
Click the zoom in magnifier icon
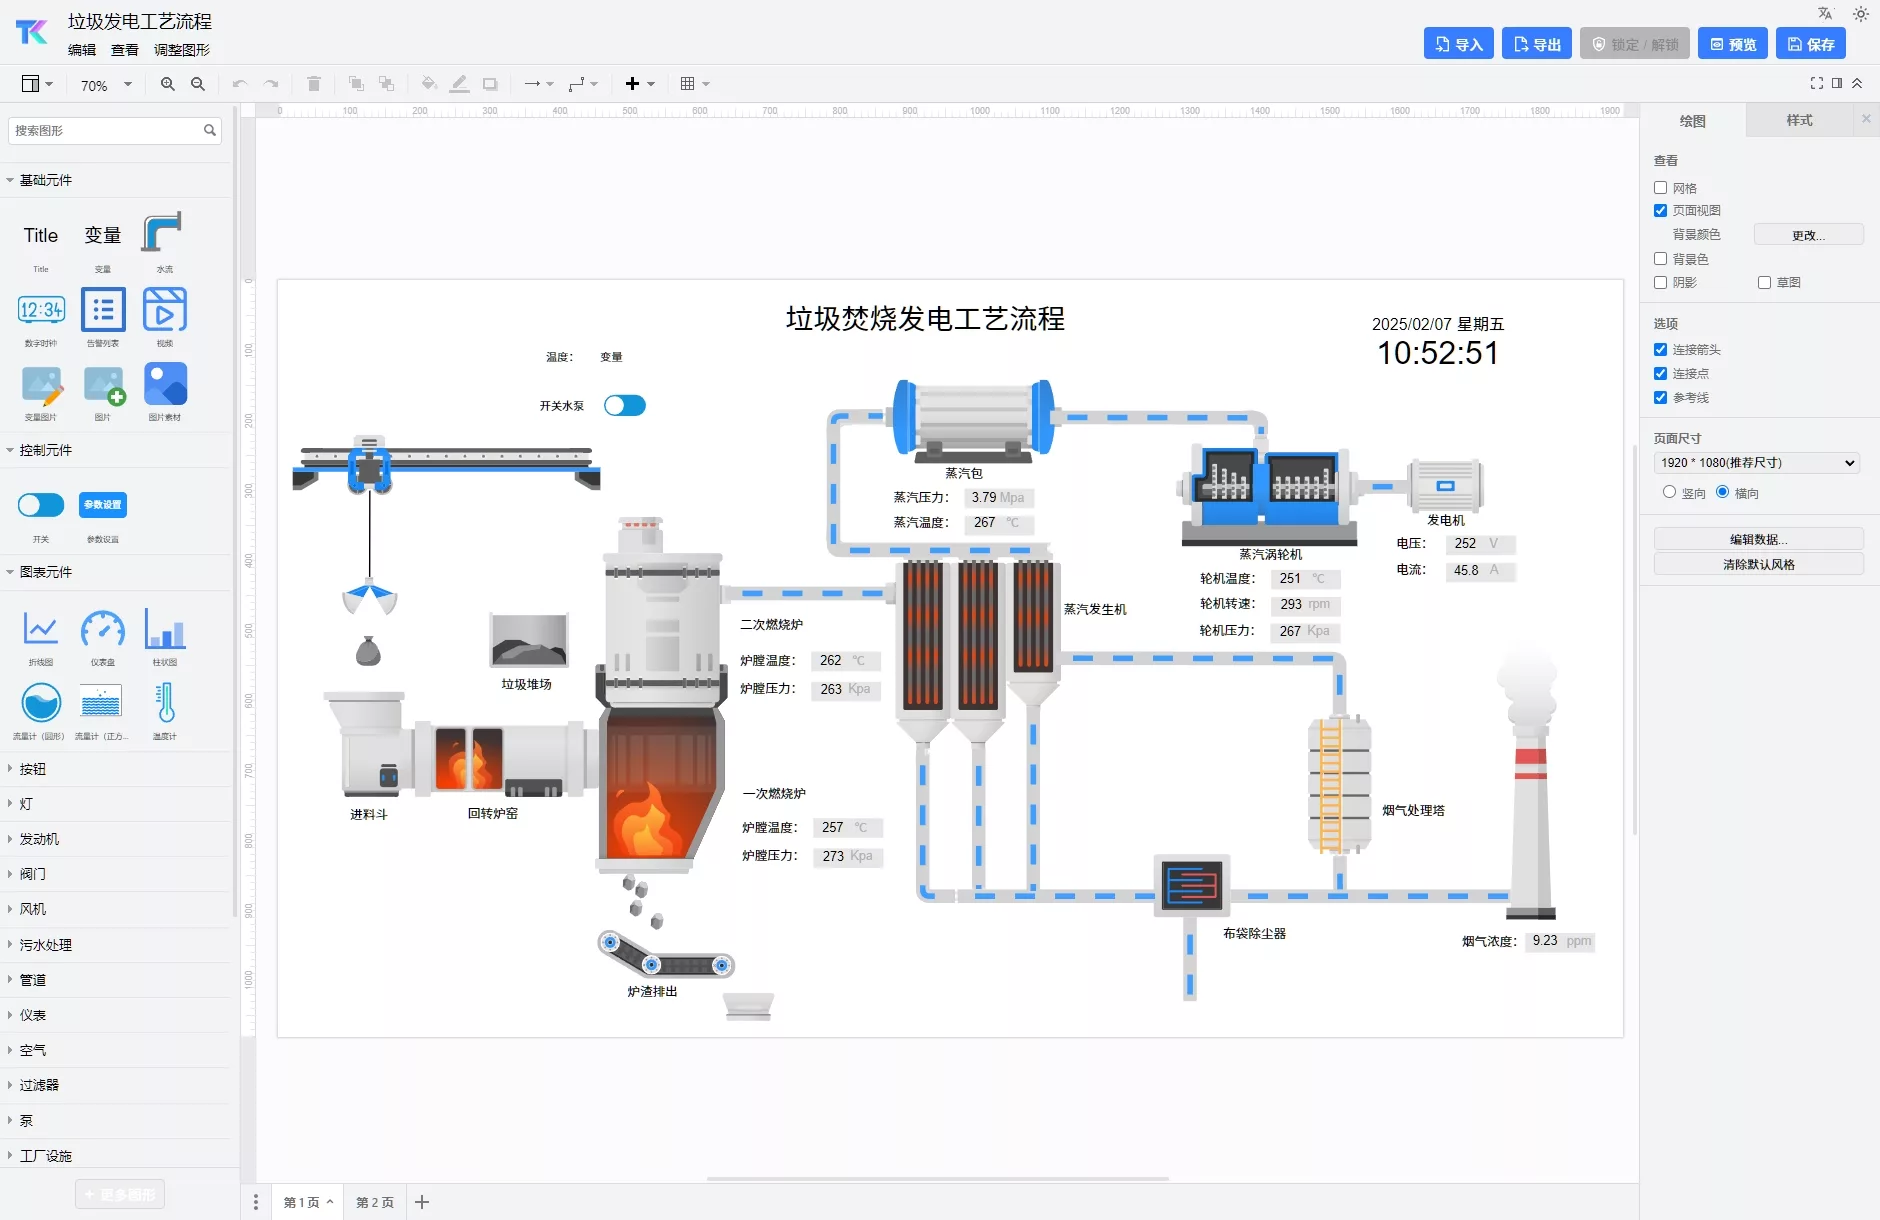click(x=167, y=85)
